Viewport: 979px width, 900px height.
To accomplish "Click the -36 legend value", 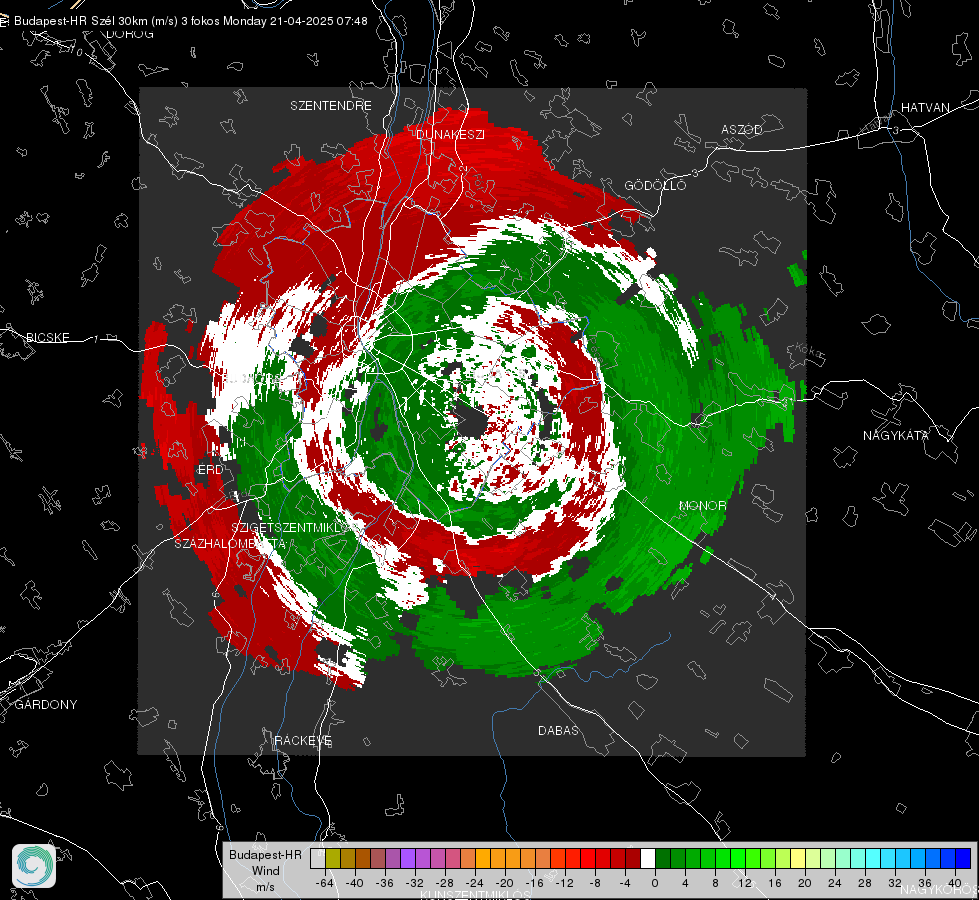I will coord(385,883).
